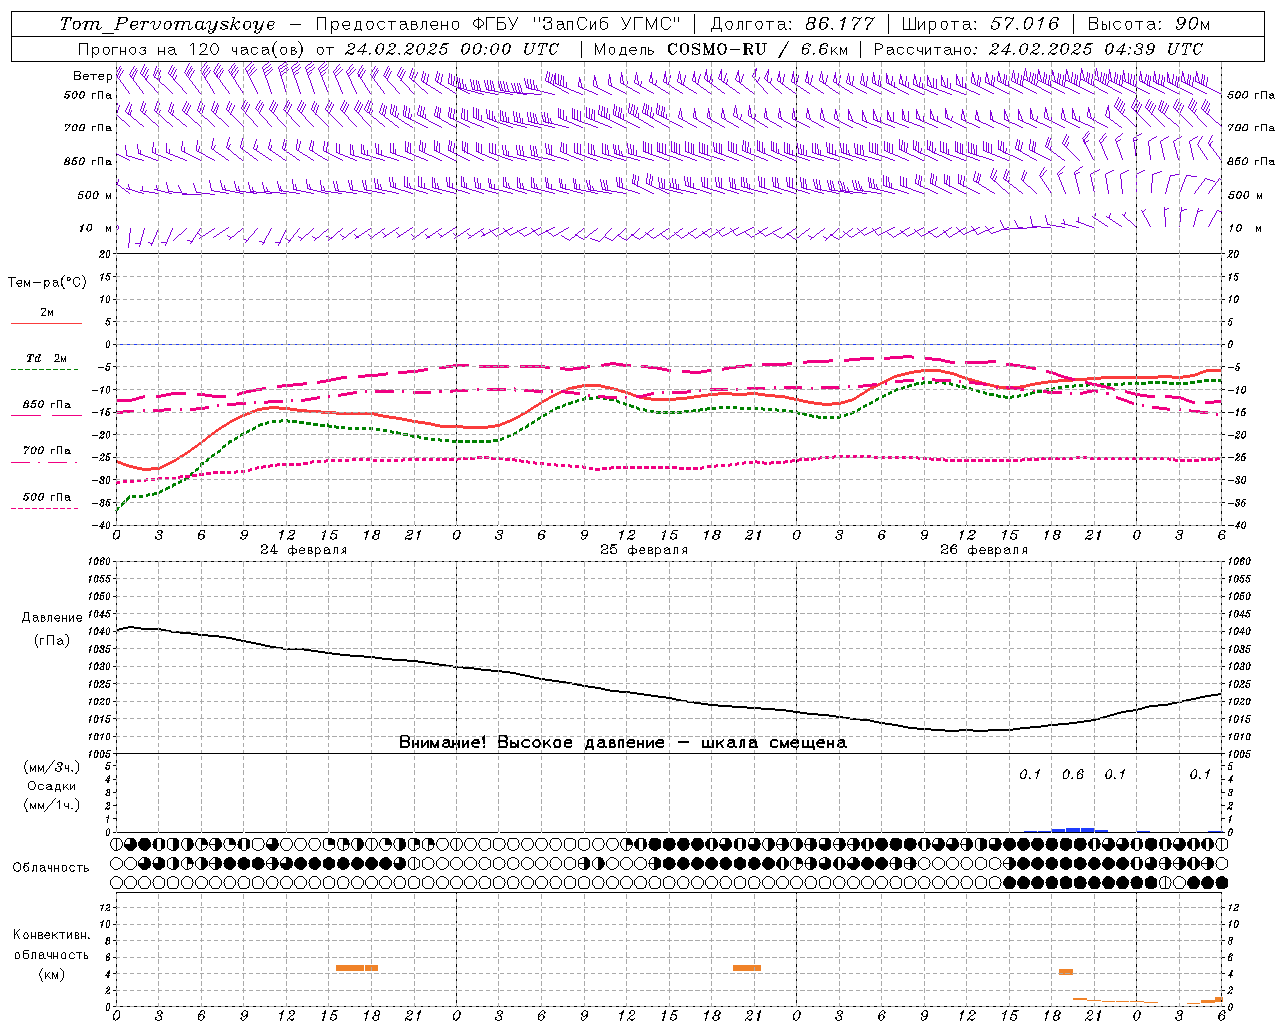This screenshot has height=1024, width=1280.
Task: Select the pressure panel title "Давление"
Action: (52, 618)
